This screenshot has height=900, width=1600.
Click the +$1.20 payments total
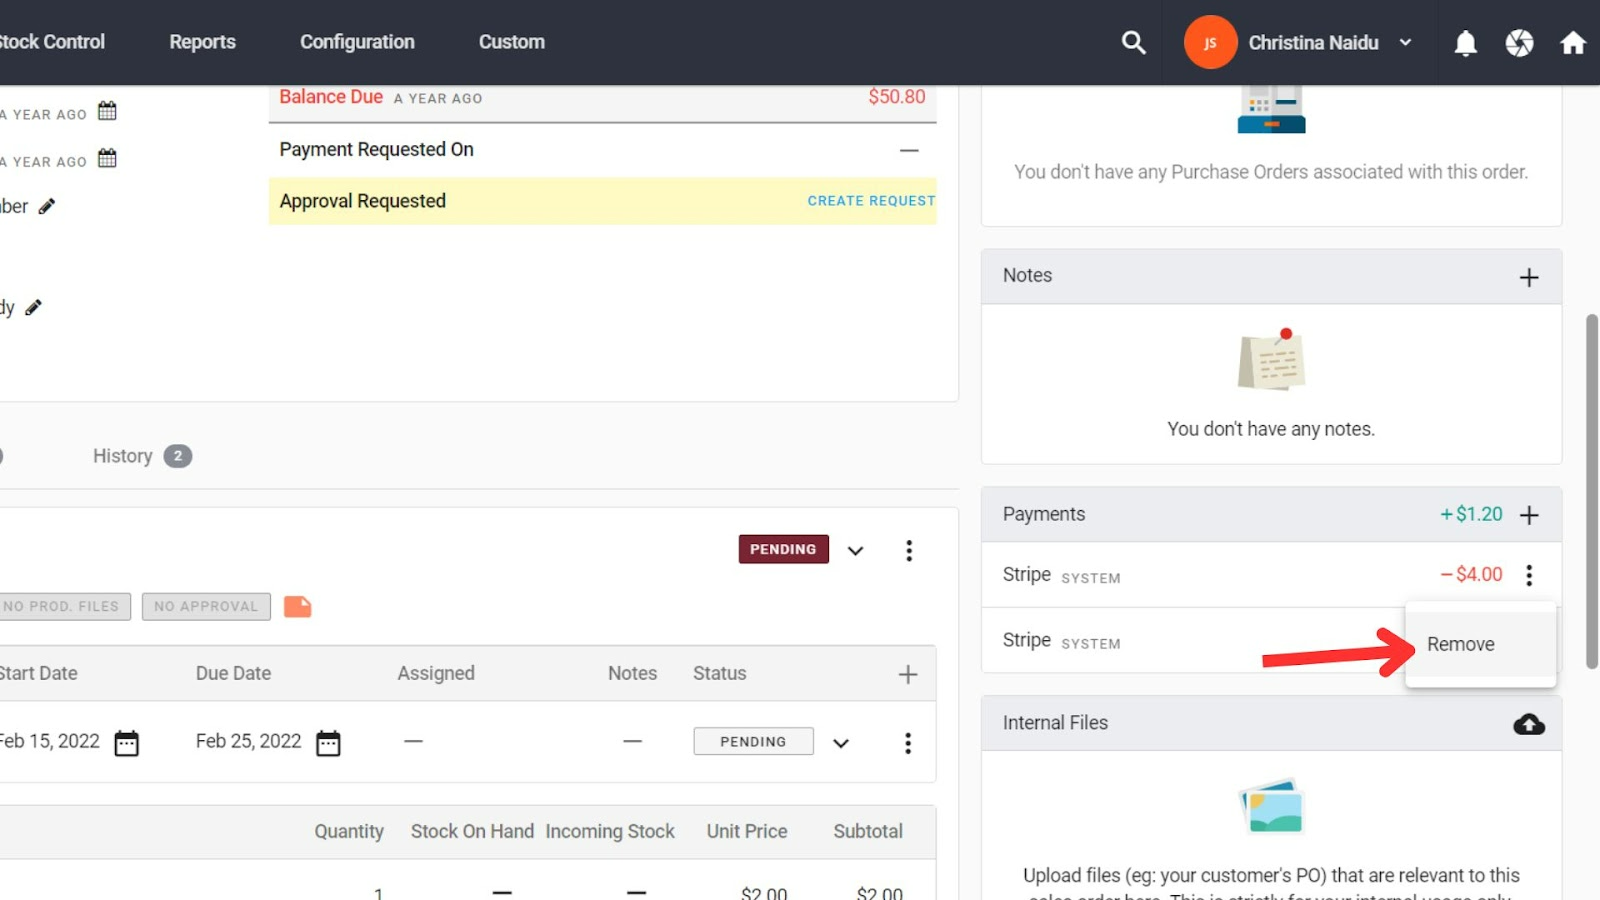pyautogui.click(x=1471, y=514)
